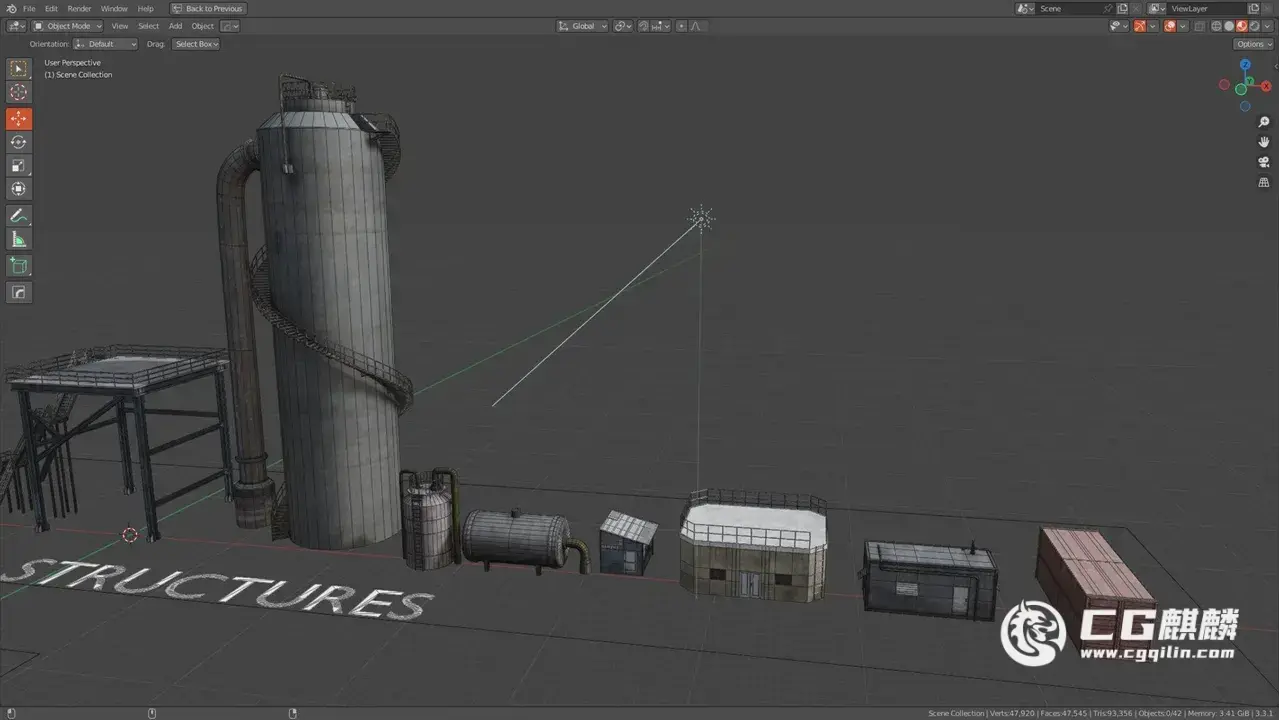Open the Render menu
Image resolution: width=1280 pixels, height=720 pixels.
(x=79, y=9)
